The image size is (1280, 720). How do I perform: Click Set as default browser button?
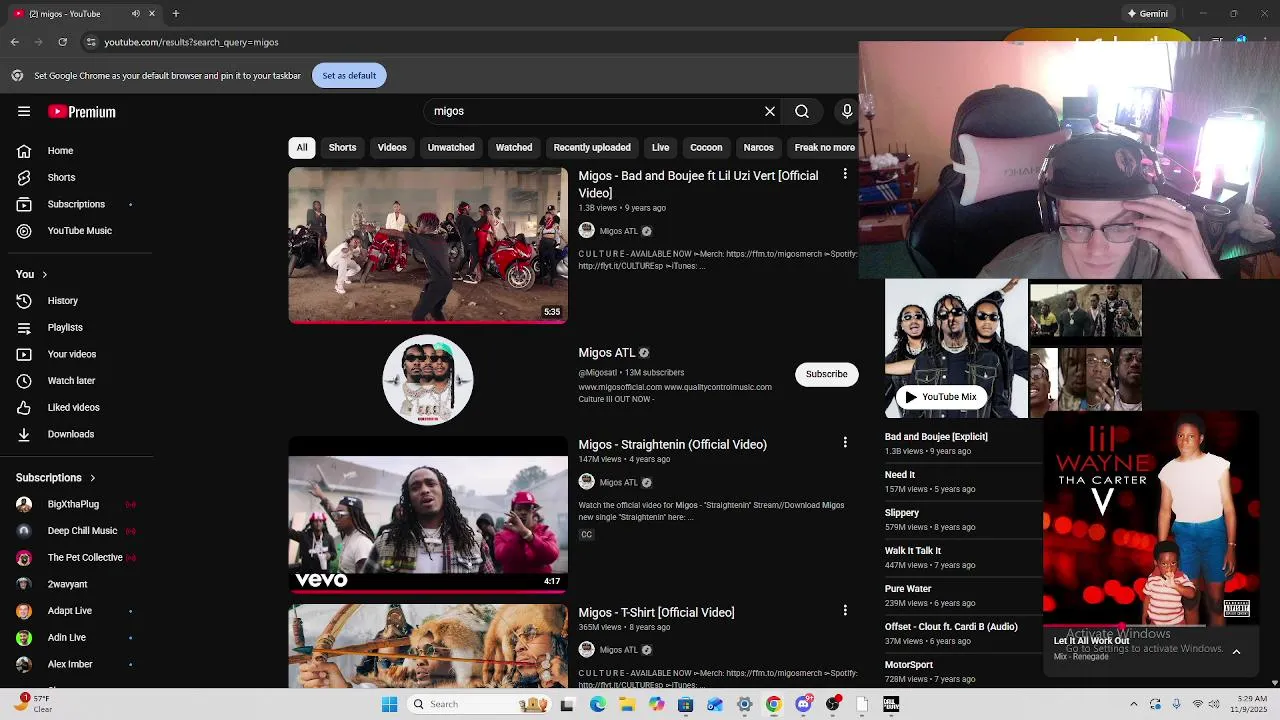tap(349, 76)
